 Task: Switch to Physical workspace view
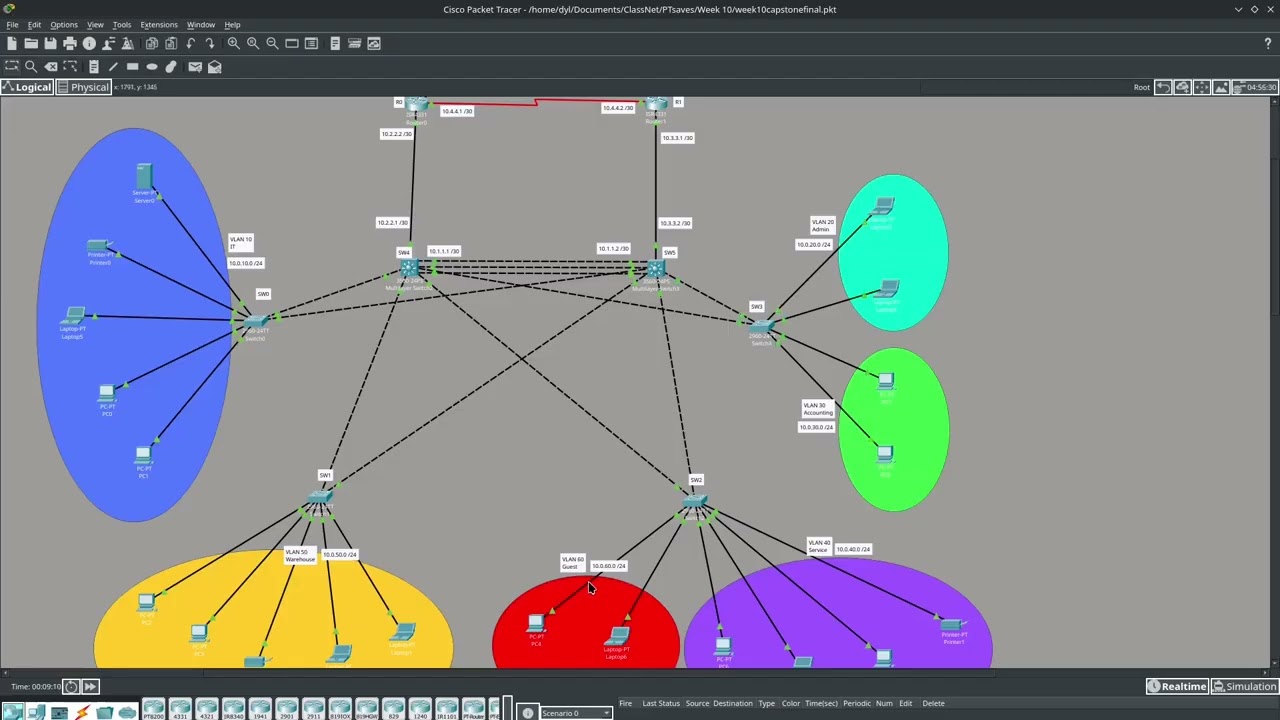tap(83, 87)
